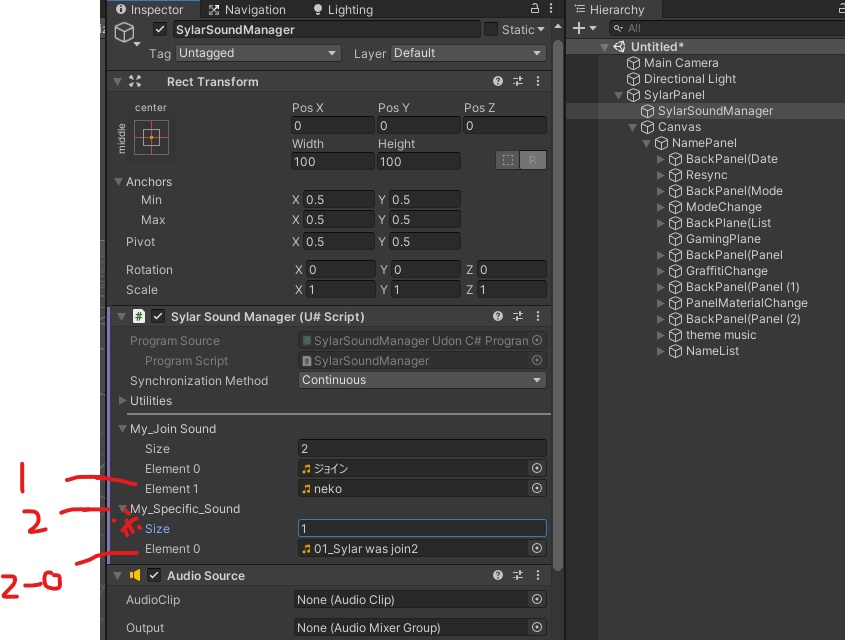Open object picker for Program Script

pyautogui.click(x=537, y=360)
